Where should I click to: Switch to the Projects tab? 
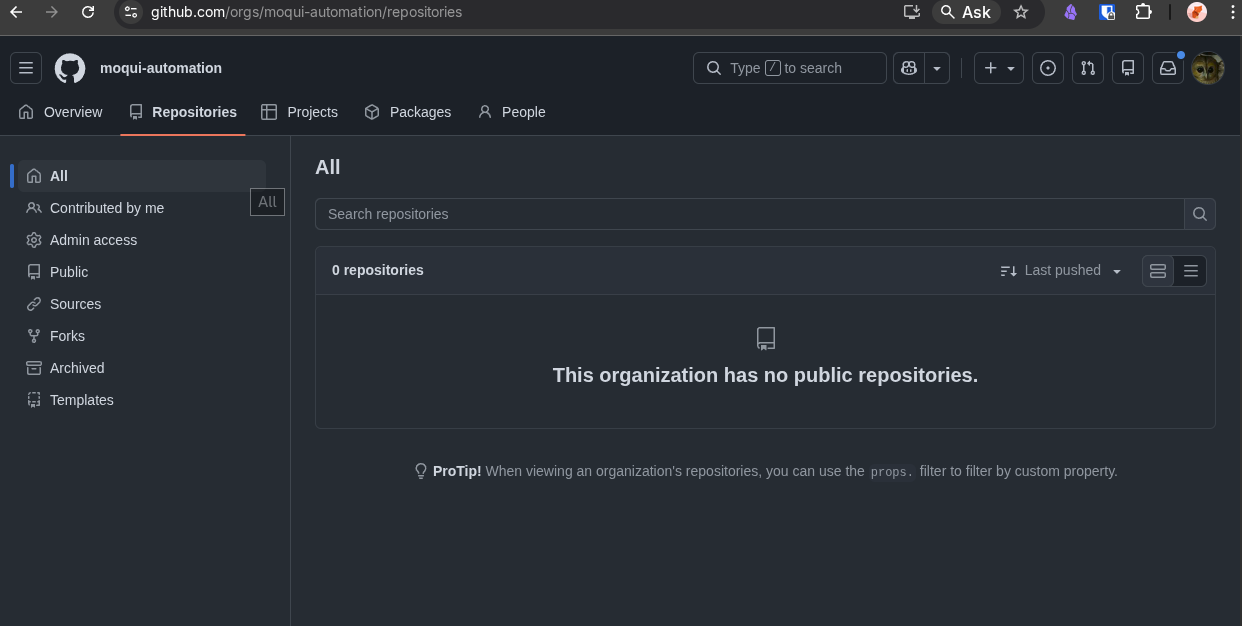pos(299,112)
